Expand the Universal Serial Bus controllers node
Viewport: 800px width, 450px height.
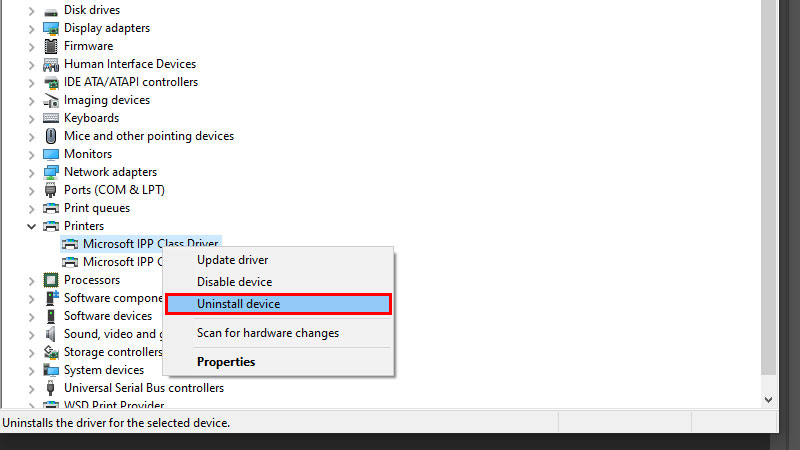pyautogui.click(x=32, y=388)
